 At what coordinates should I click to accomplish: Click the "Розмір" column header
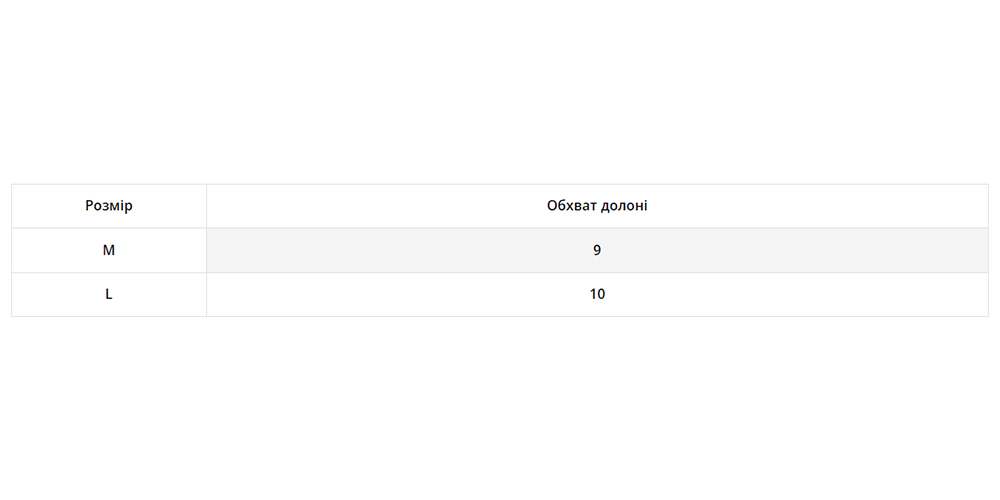pyautogui.click(x=109, y=206)
